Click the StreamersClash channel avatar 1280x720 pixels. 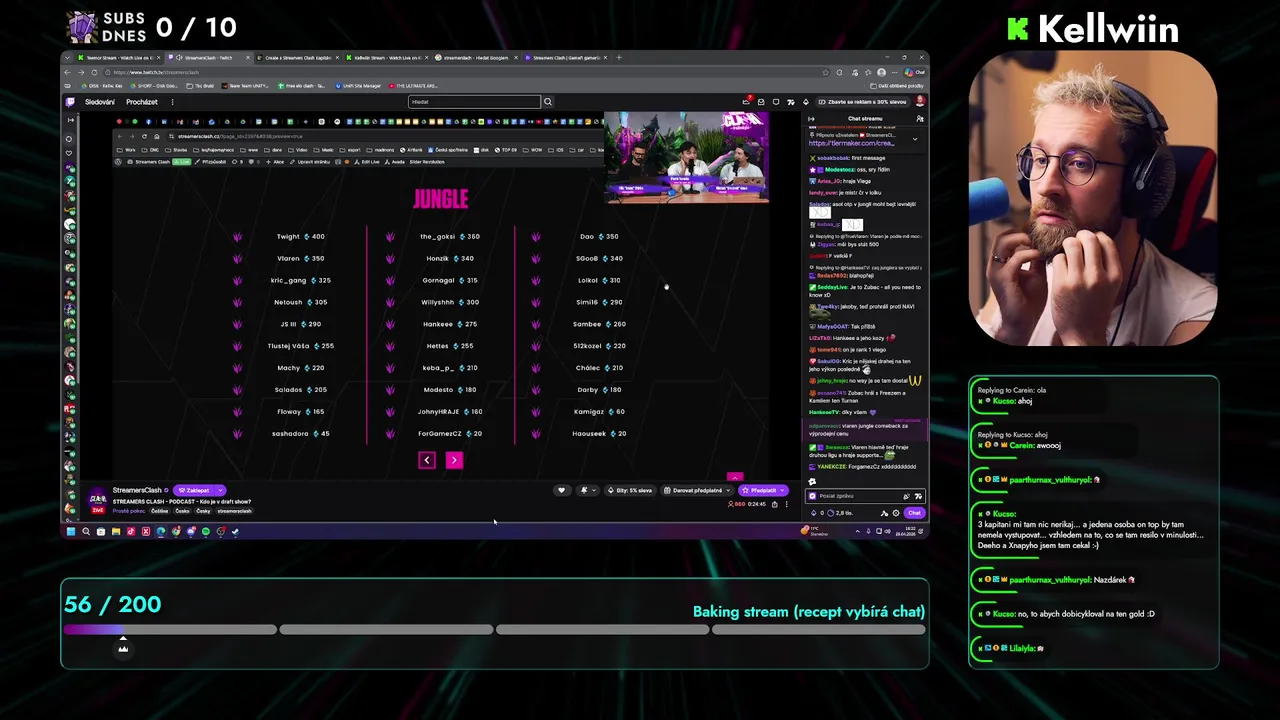[97, 498]
